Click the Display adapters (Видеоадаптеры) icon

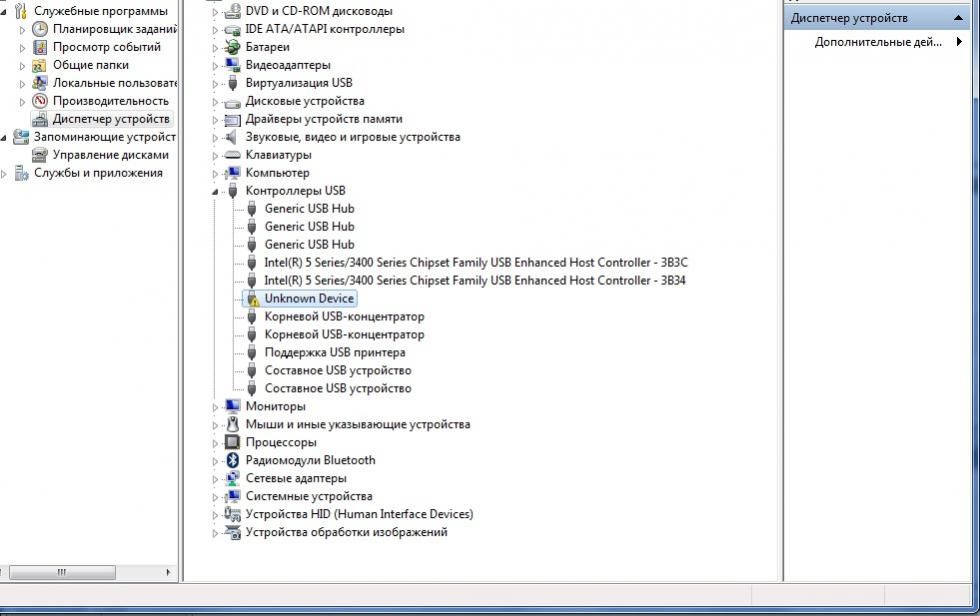pos(232,65)
